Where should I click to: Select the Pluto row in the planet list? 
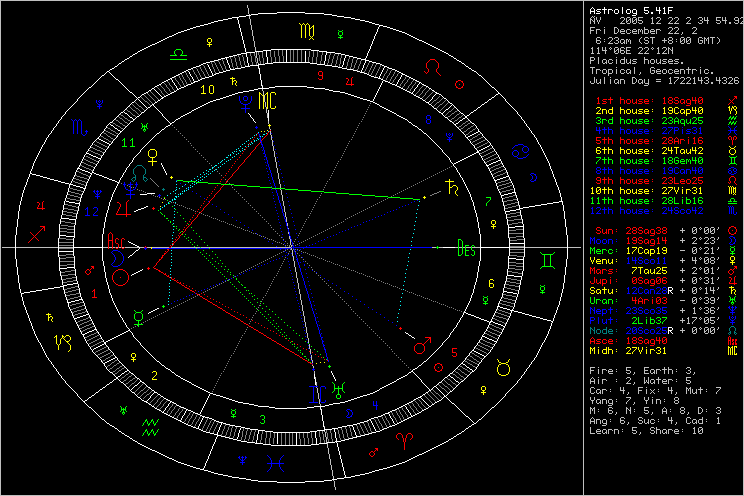[x=635, y=321]
